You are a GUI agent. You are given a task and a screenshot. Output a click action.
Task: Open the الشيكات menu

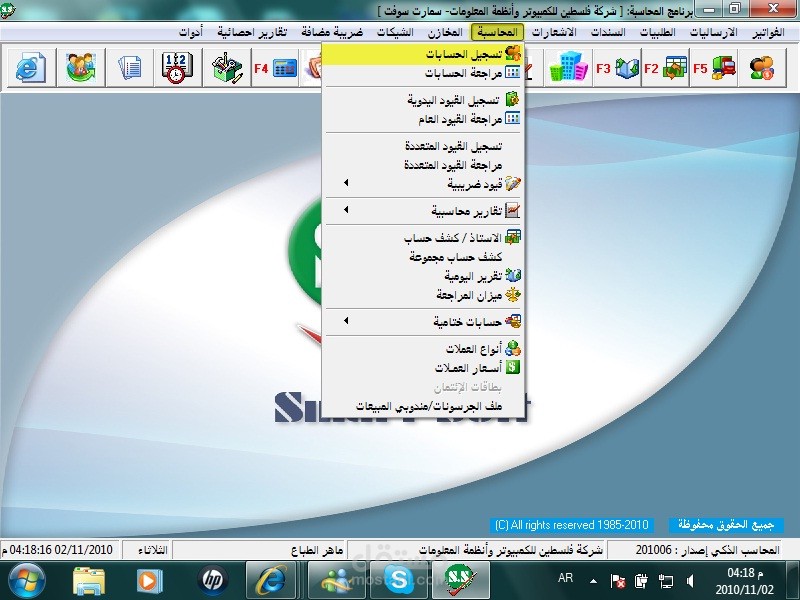tap(395, 32)
